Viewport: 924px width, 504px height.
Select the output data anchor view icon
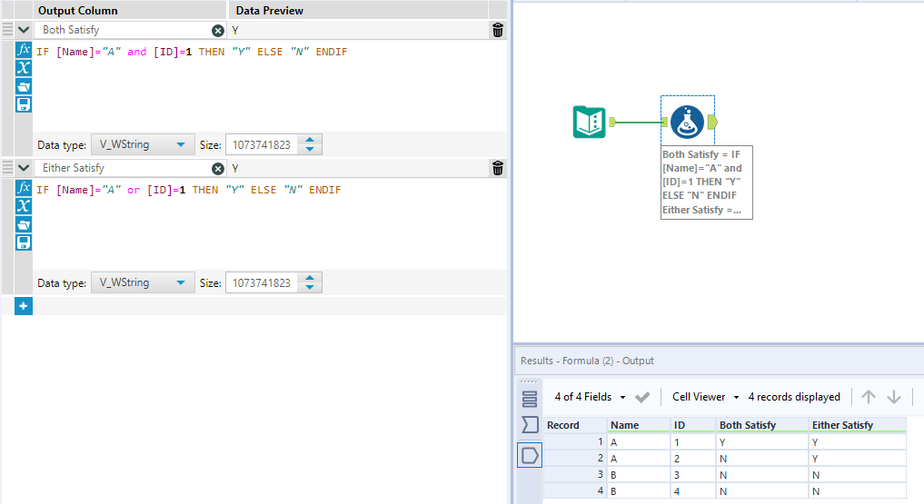click(530, 455)
